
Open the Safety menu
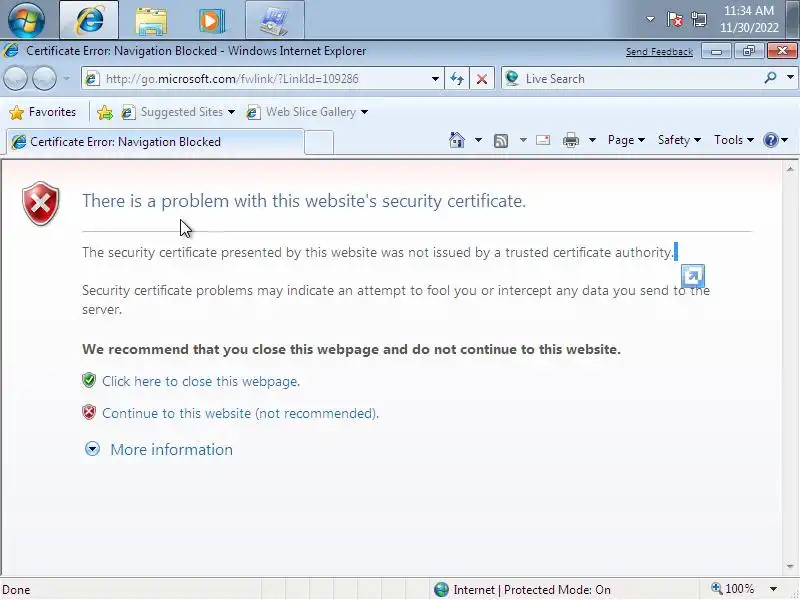679,140
